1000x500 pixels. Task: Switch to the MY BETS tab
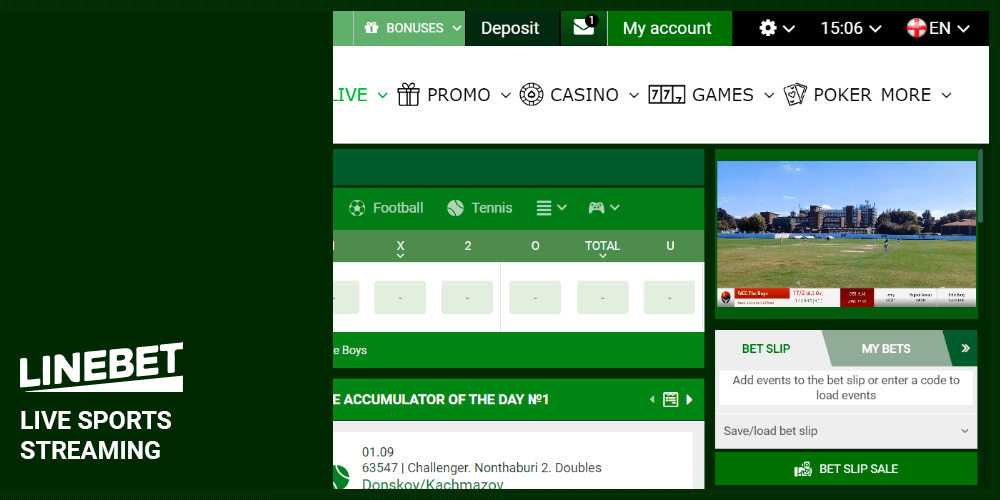click(x=886, y=349)
